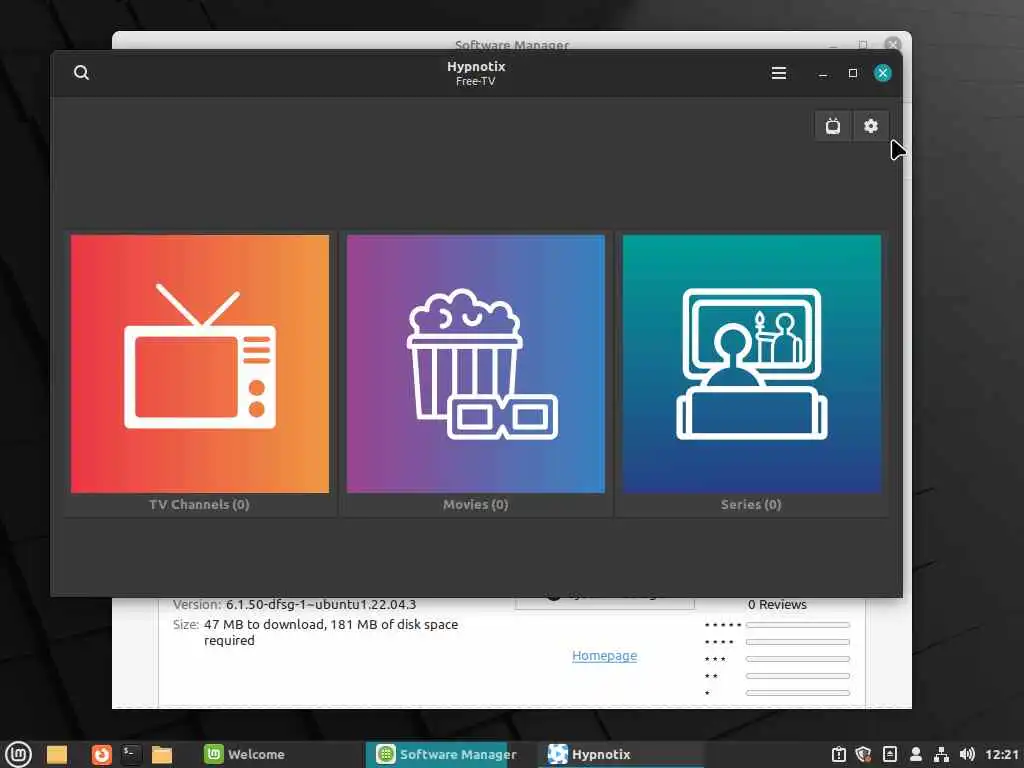Open the update manager shield tray icon
Viewport: 1024px width, 768px height.
coord(863,754)
